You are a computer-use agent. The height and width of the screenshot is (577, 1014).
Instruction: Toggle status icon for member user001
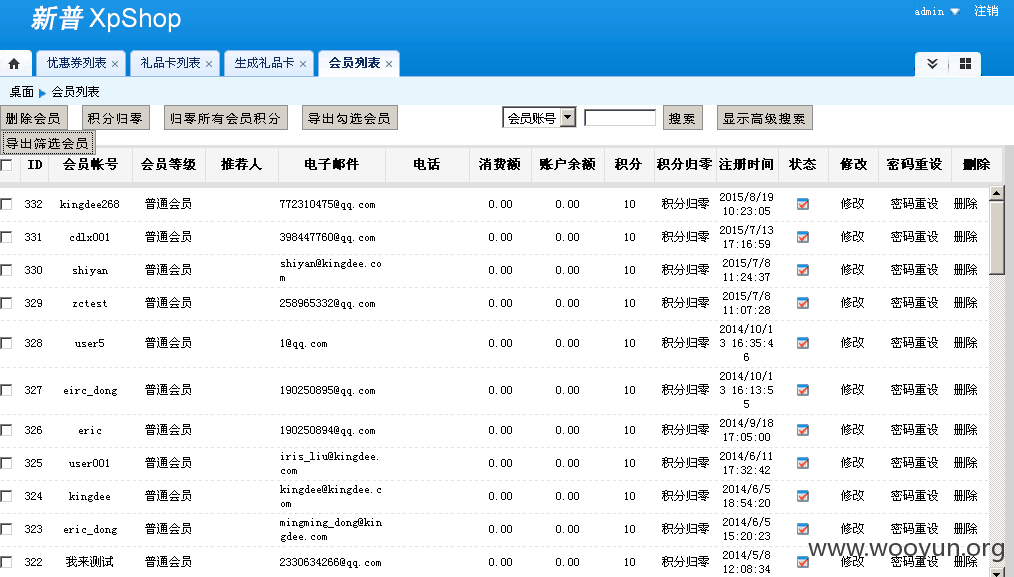point(803,463)
